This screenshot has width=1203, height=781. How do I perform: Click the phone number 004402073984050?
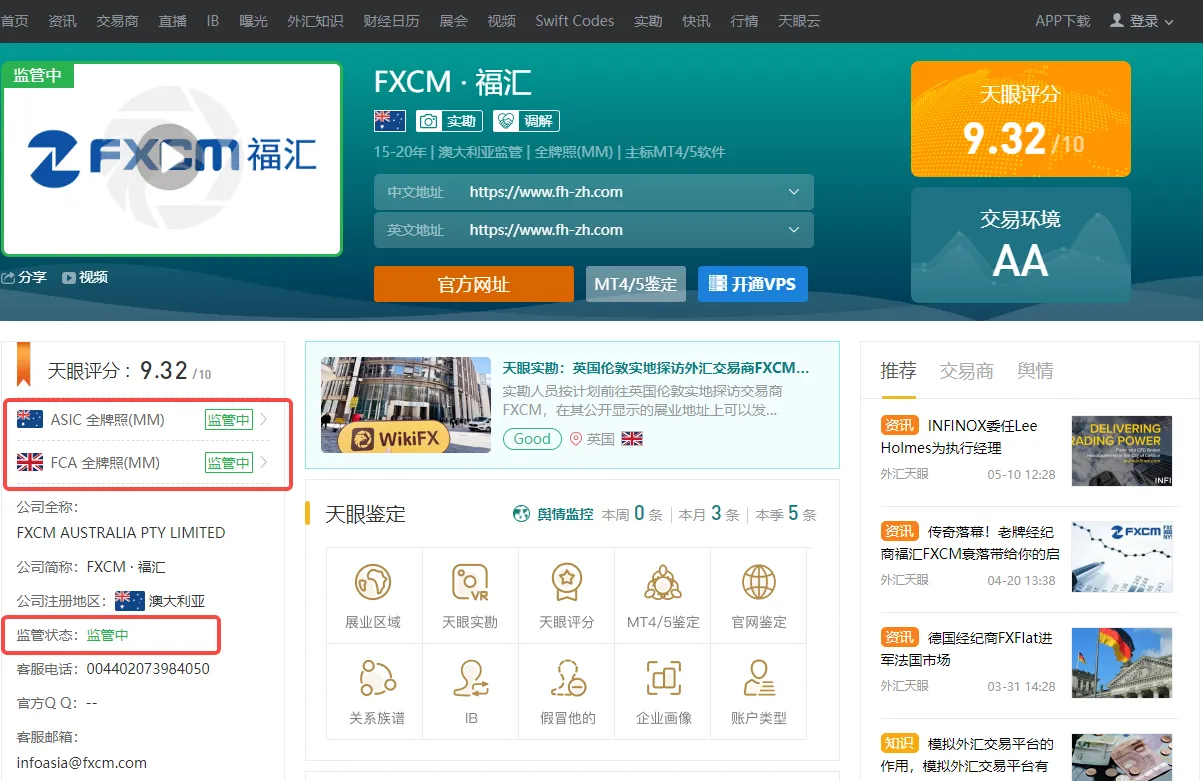point(148,668)
